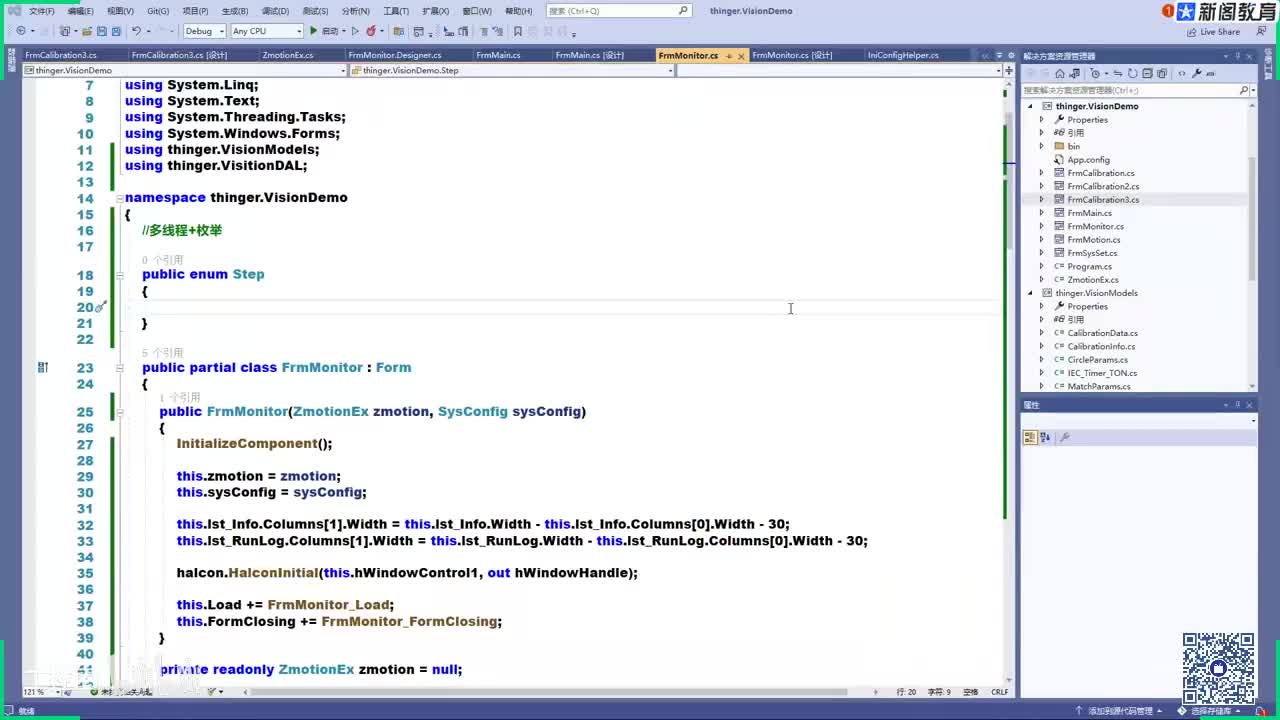The width and height of the screenshot is (1280, 720).
Task: Click the search magnifier icon in Solution Explorer search
Action: [1244, 90]
